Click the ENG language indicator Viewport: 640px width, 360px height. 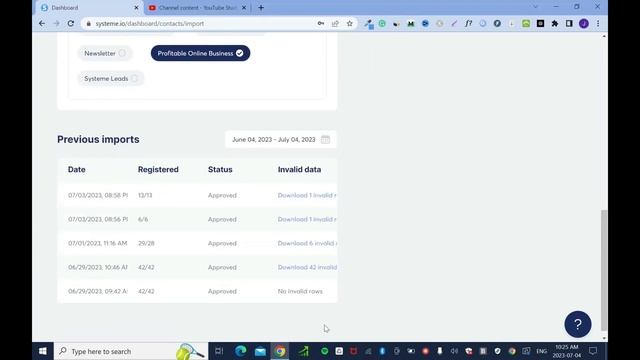point(542,351)
